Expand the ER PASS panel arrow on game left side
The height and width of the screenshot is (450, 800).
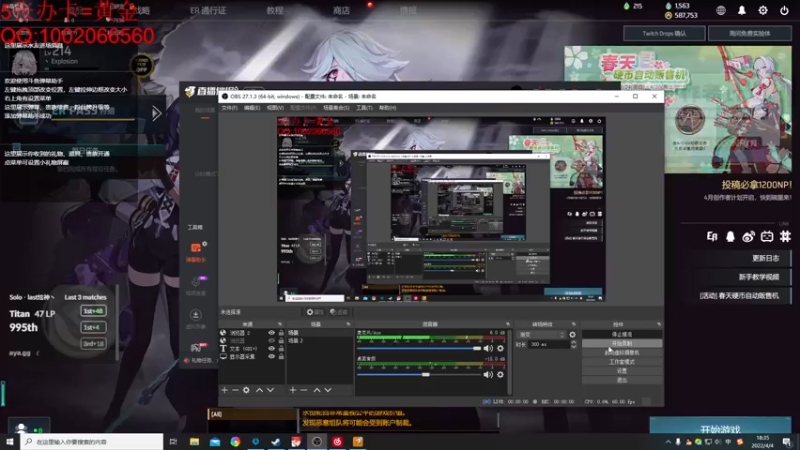tap(157, 113)
